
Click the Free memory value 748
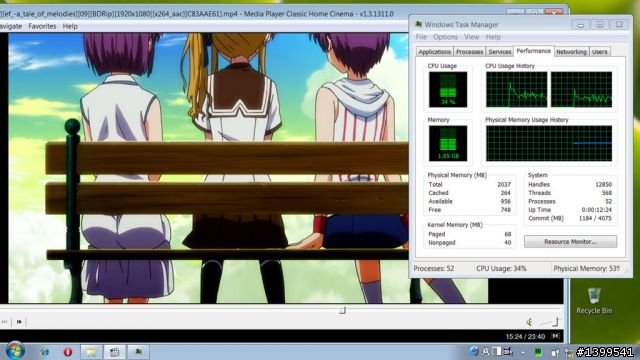coord(505,210)
